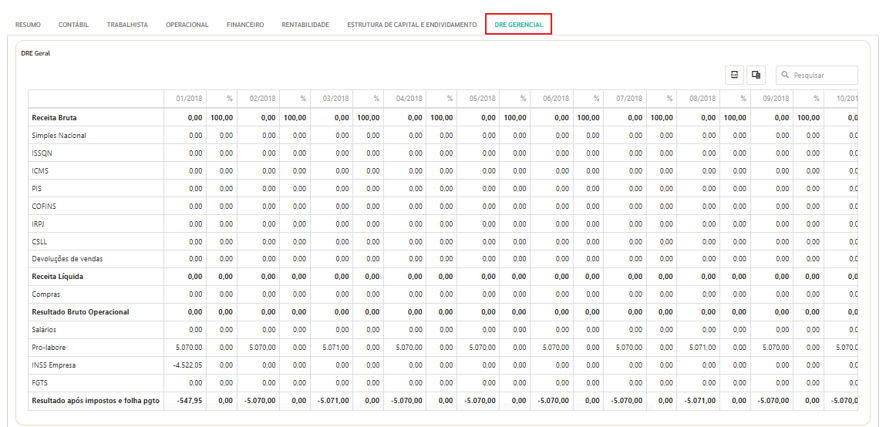This screenshot has height=427, width=886.
Task: Select Resultado após impostos e folha pgto row
Action: (x=95, y=400)
